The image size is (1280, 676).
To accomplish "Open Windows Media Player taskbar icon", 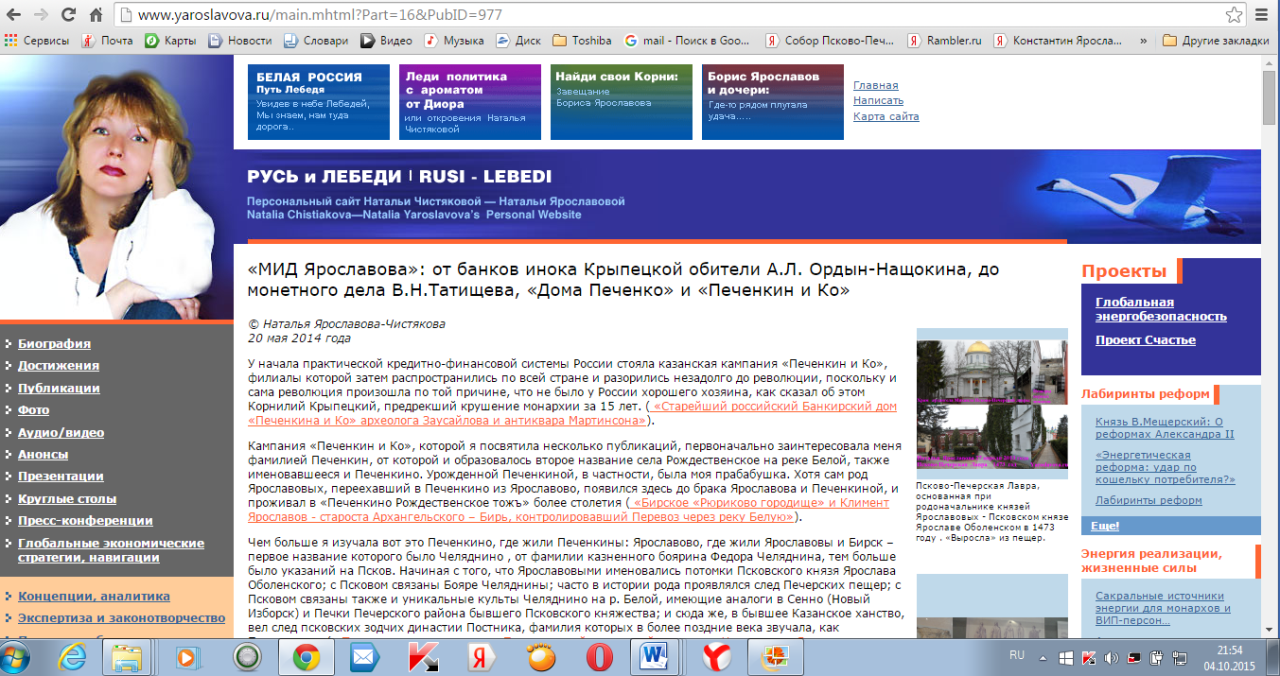I will click(187, 657).
